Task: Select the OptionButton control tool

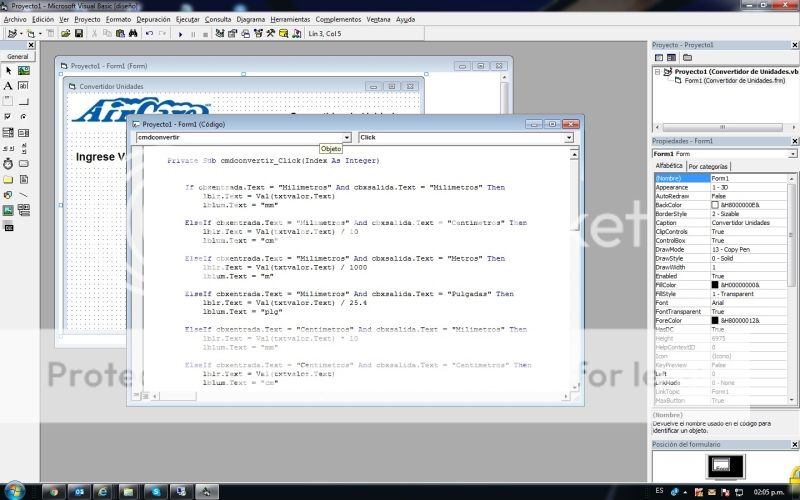Action: (23, 117)
